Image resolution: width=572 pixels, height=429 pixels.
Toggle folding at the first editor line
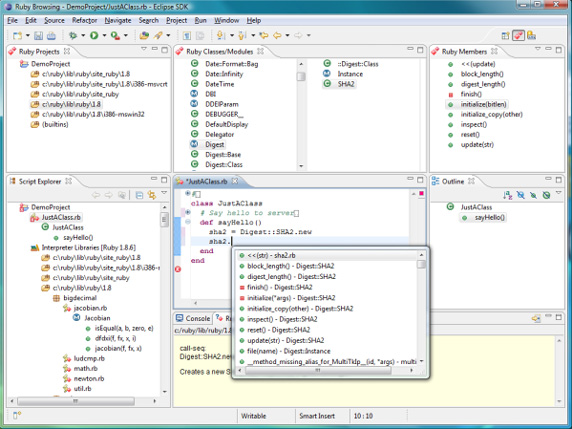188,193
